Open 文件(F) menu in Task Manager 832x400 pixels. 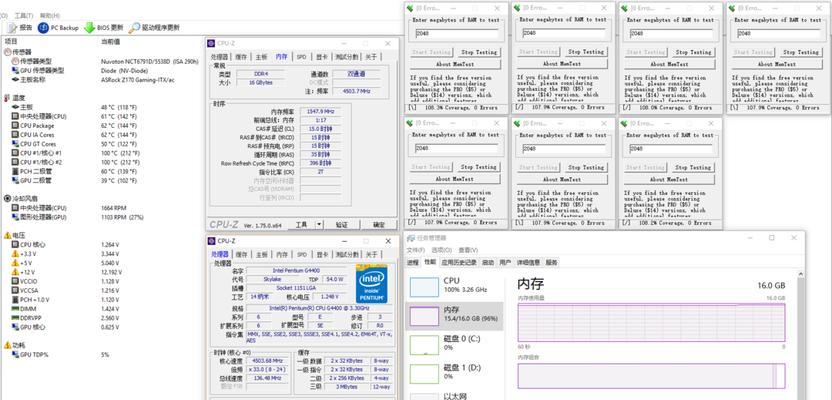[417, 250]
